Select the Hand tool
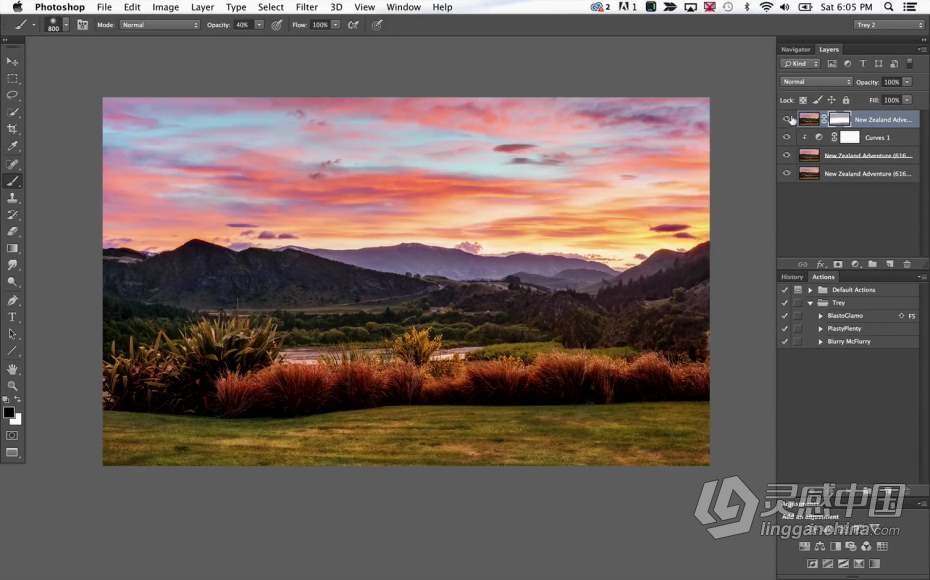The width and height of the screenshot is (930, 580). click(x=12, y=369)
